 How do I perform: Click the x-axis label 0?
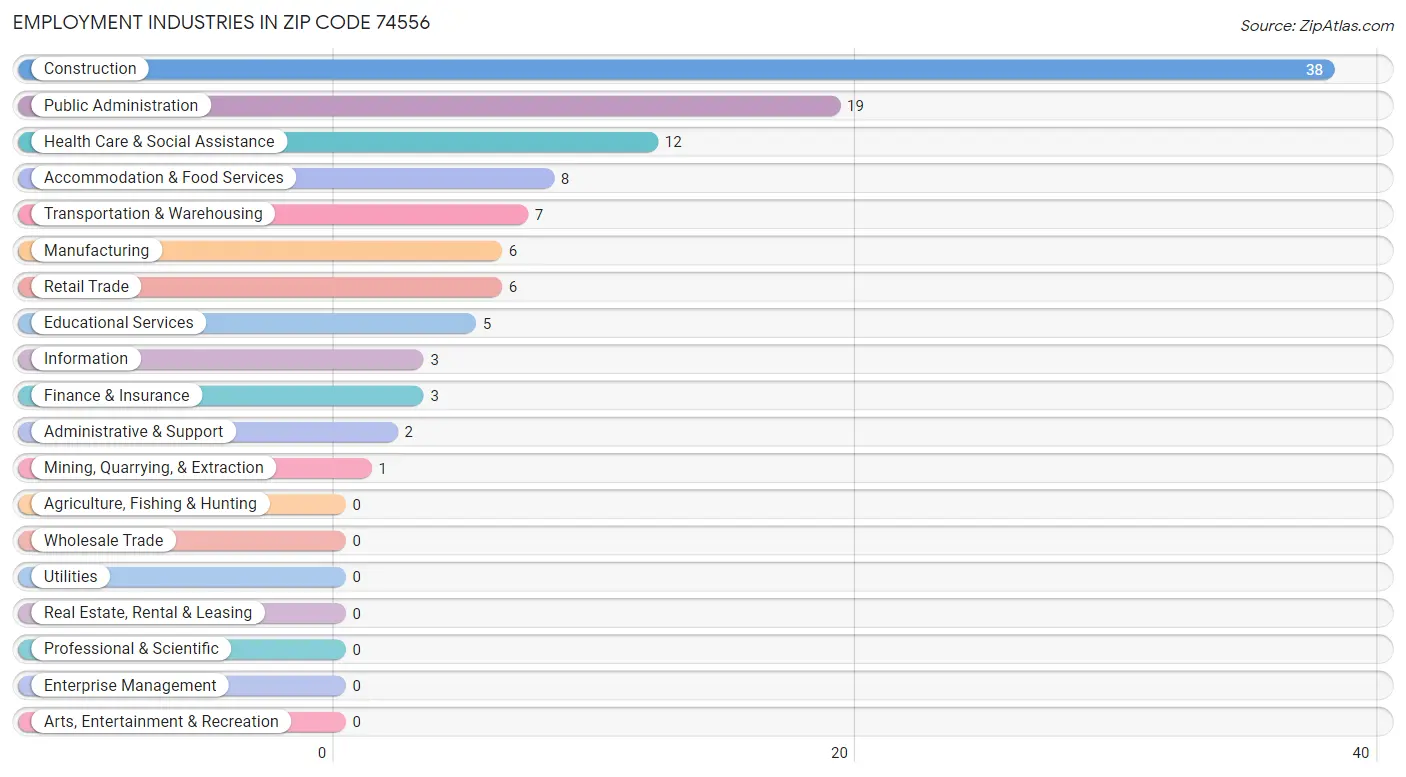(322, 753)
